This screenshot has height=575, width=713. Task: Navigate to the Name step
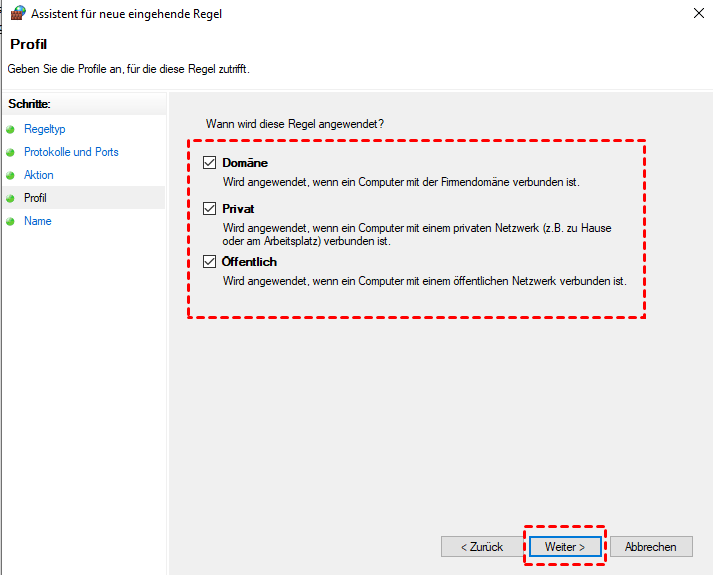click(x=38, y=221)
